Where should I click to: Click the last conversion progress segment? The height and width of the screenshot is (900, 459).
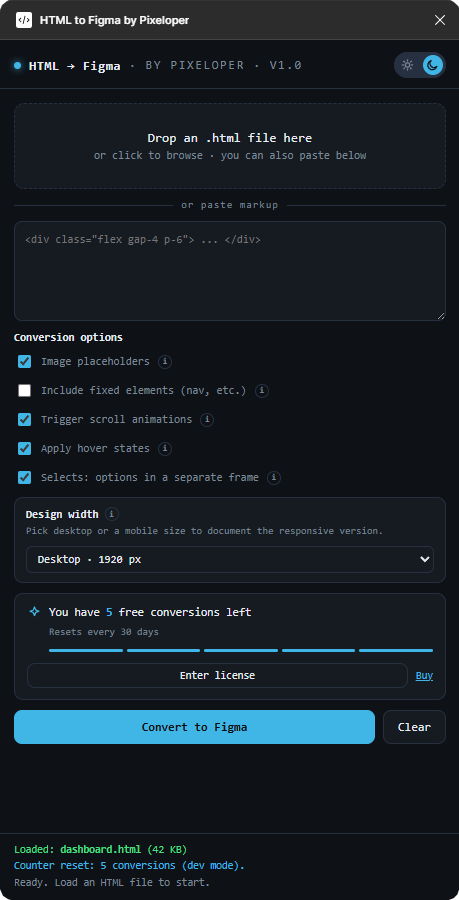(396, 650)
